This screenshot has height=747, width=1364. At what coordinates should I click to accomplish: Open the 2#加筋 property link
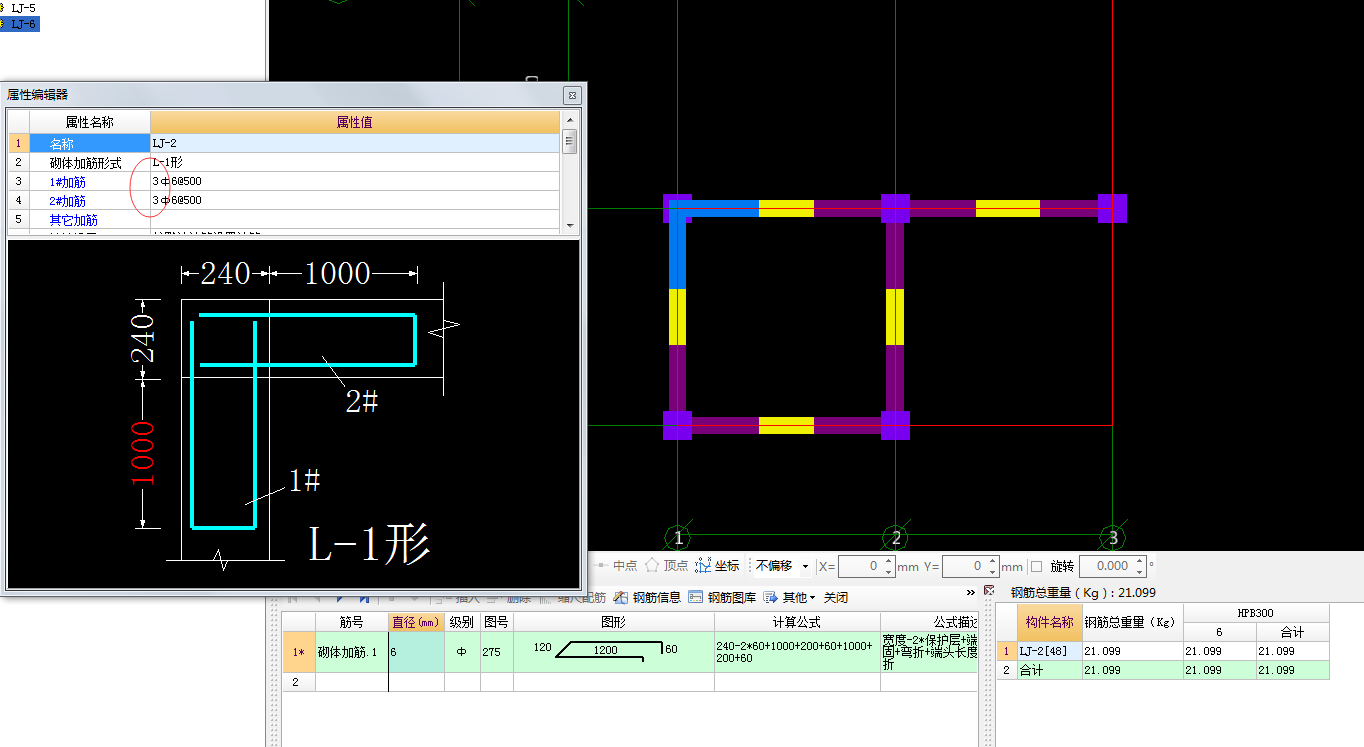tap(68, 201)
